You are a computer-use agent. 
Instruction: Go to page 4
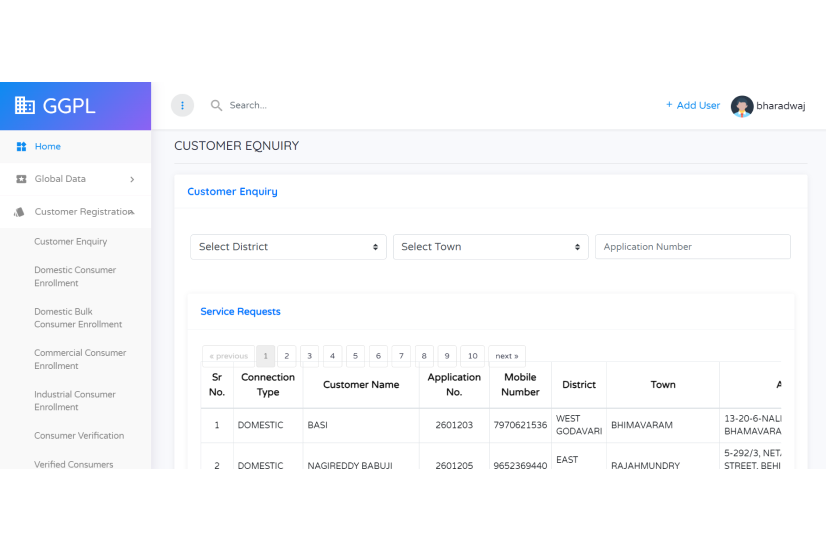coord(332,356)
